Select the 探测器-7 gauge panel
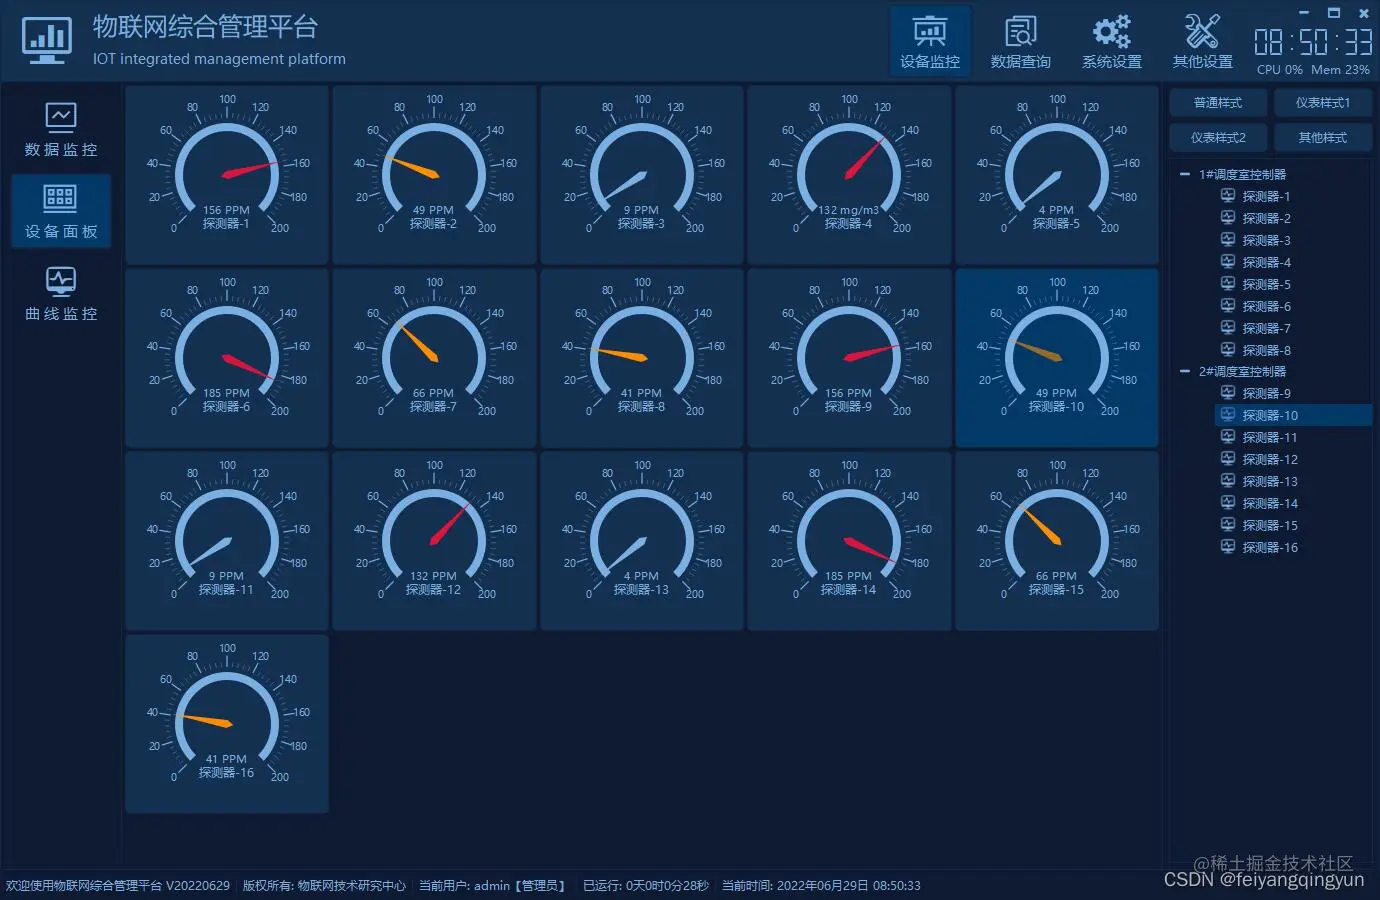Screen dimensions: 1380x900 tap(434, 358)
